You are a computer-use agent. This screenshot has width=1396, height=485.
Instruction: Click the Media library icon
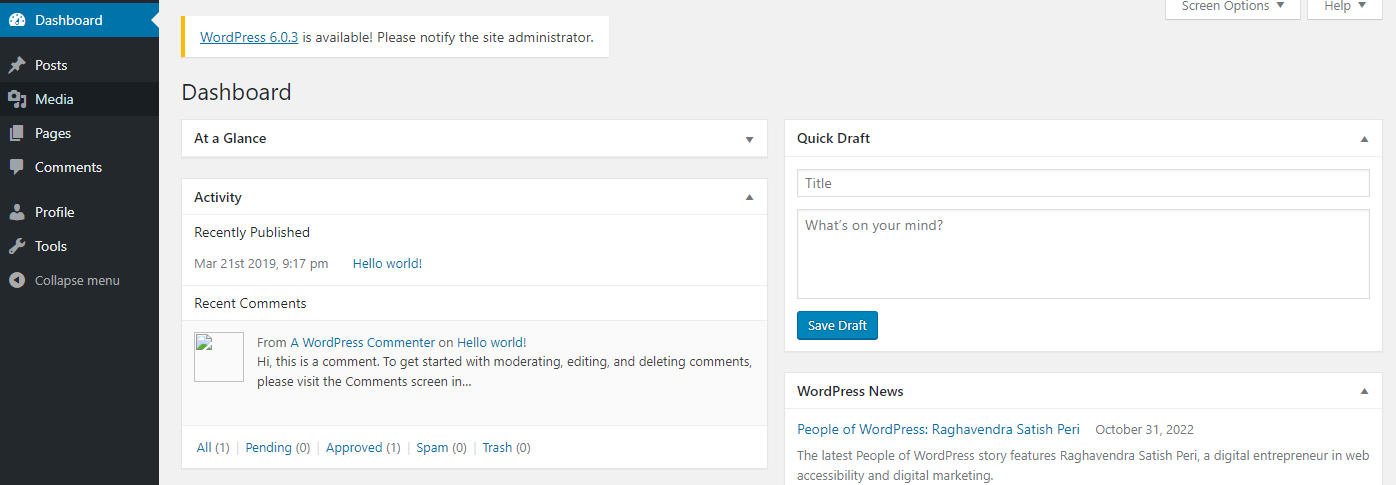pos(17,99)
